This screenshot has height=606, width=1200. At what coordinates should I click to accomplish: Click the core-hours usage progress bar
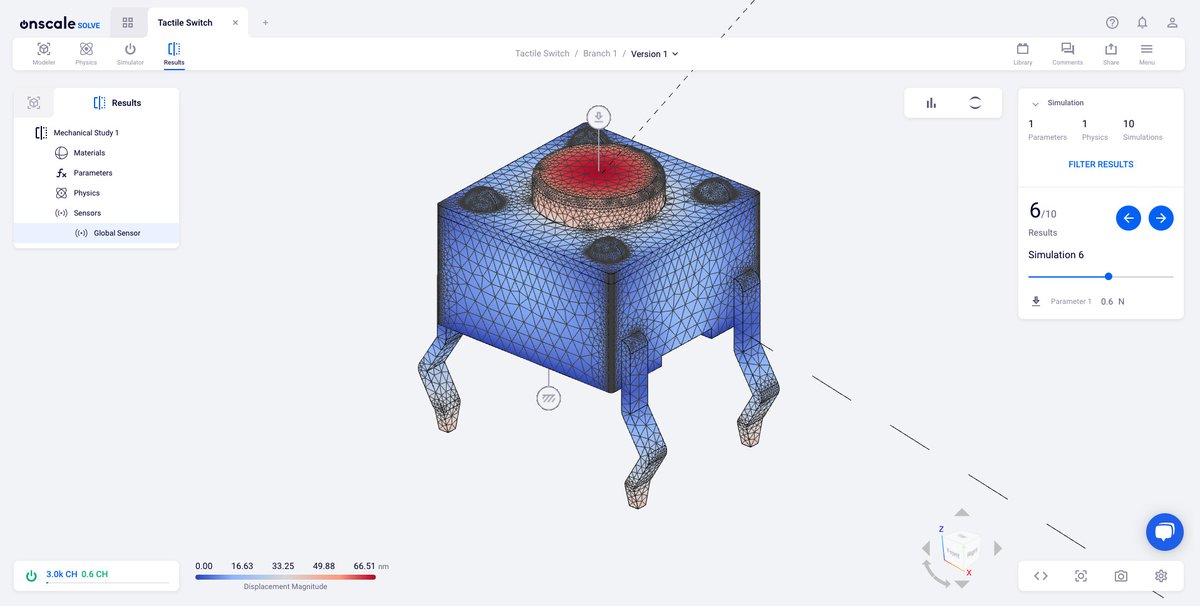click(x=107, y=582)
